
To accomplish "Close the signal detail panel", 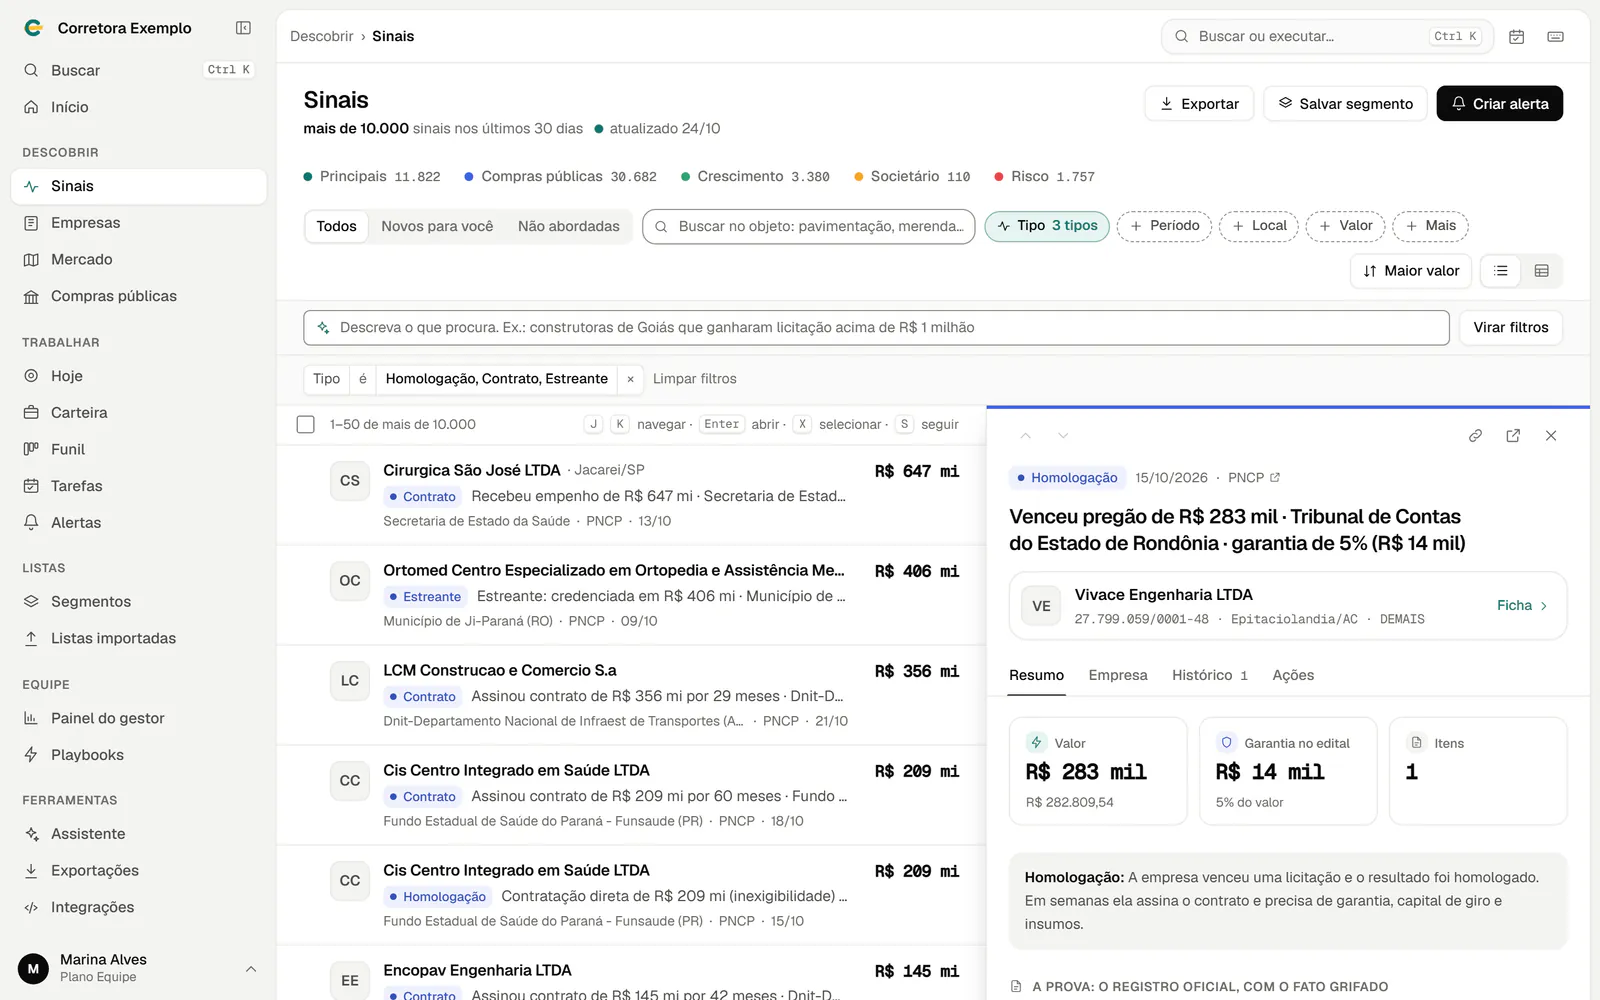I will pos(1551,436).
